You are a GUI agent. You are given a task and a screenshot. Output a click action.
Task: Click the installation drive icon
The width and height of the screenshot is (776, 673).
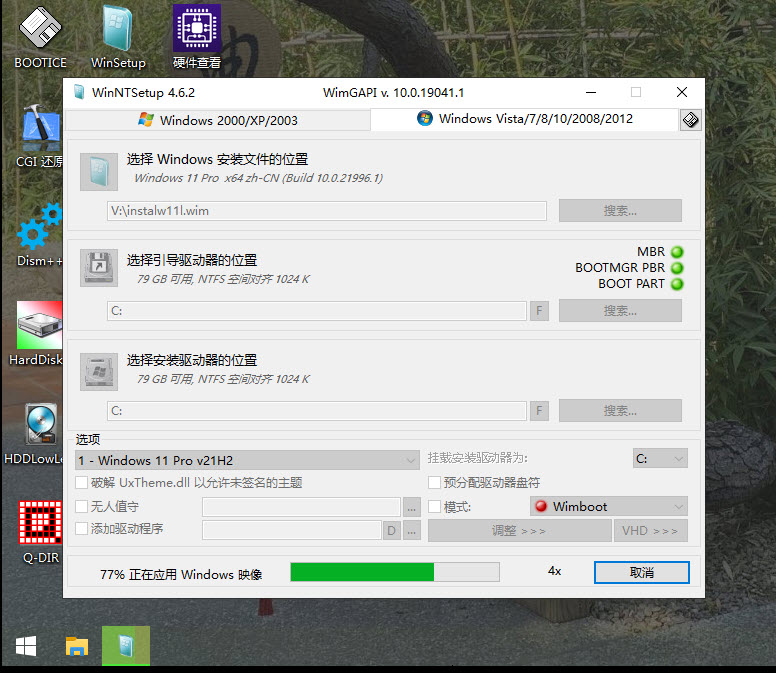click(99, 372)
